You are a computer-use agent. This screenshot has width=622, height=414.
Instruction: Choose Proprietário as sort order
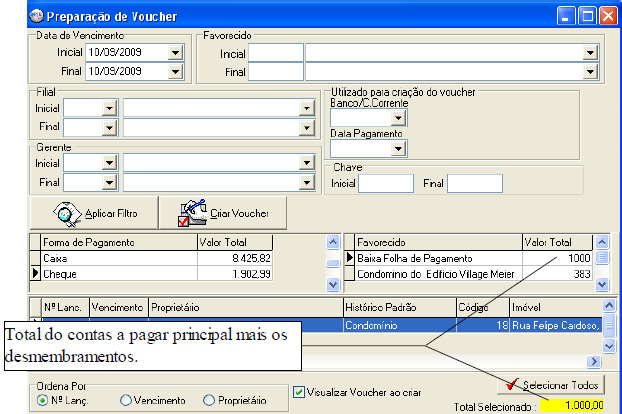(209, 400)
